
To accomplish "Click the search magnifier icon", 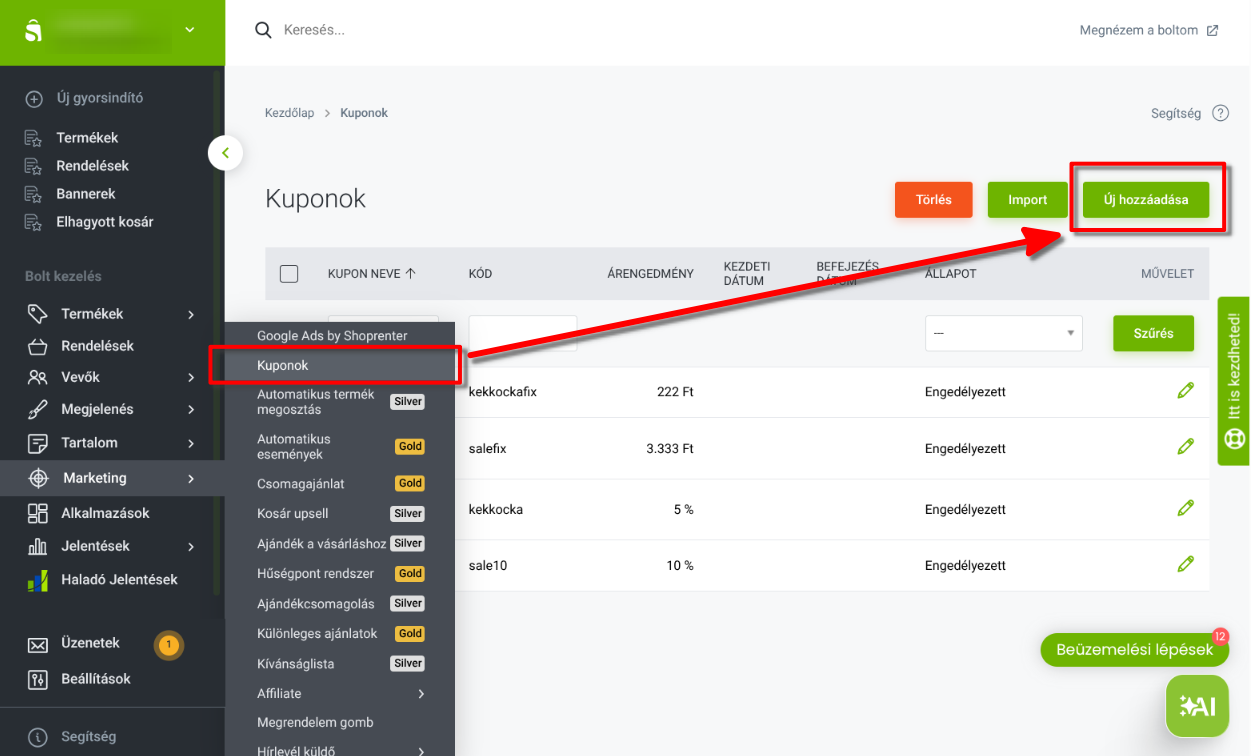I will 264,30.
